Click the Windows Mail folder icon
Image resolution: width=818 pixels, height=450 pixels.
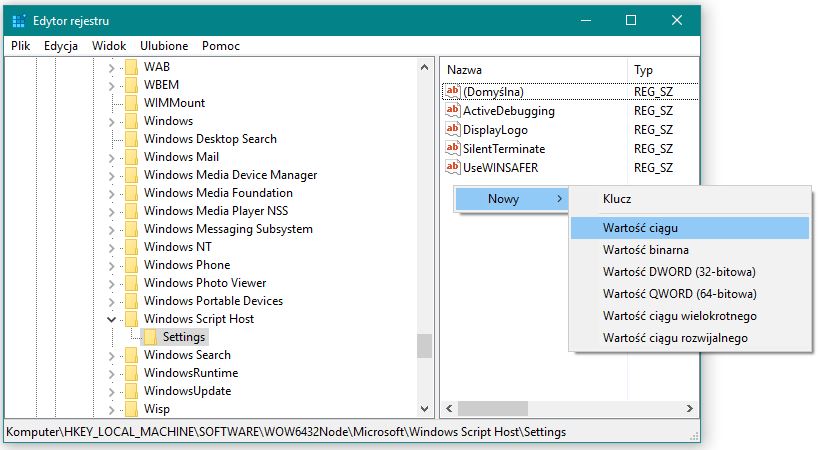click(x=131, y=156)
